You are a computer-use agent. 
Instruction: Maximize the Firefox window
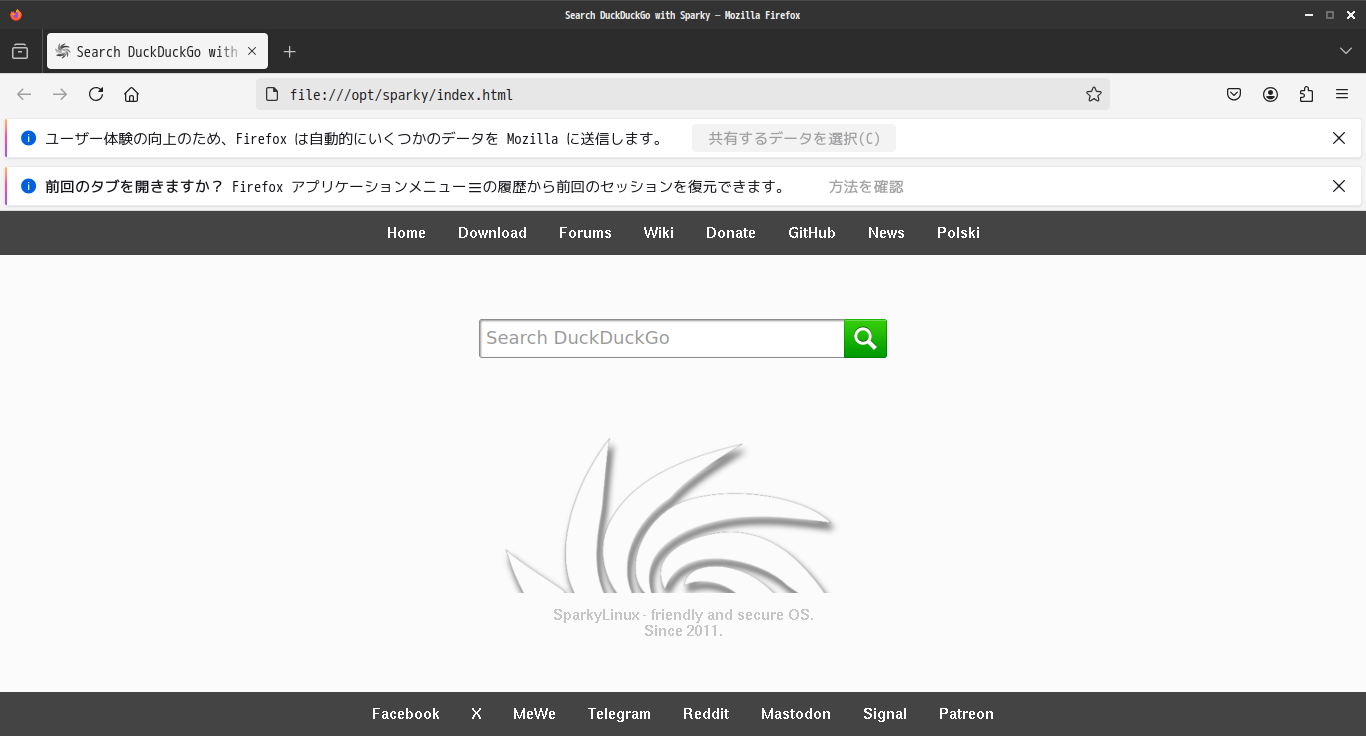point(1330,15)
